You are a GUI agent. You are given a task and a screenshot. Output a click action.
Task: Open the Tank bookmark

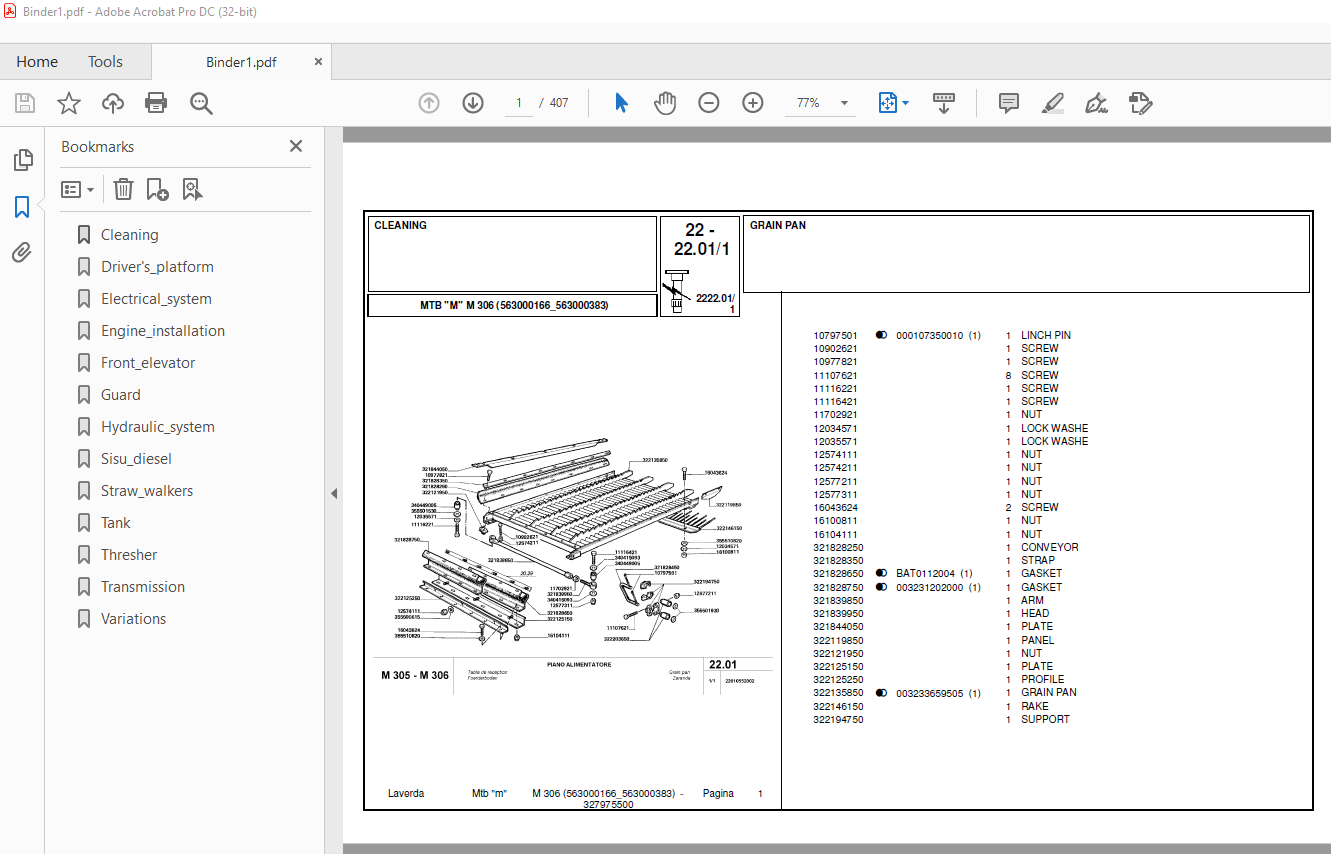tap(116, 523)
